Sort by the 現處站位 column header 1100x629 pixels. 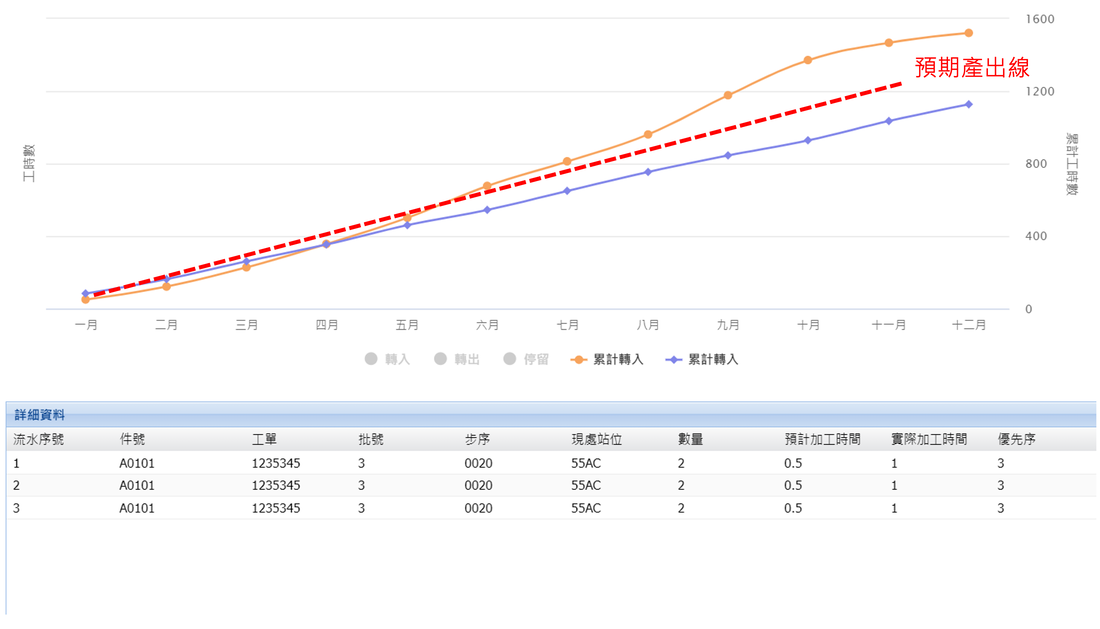click(597, 439)
